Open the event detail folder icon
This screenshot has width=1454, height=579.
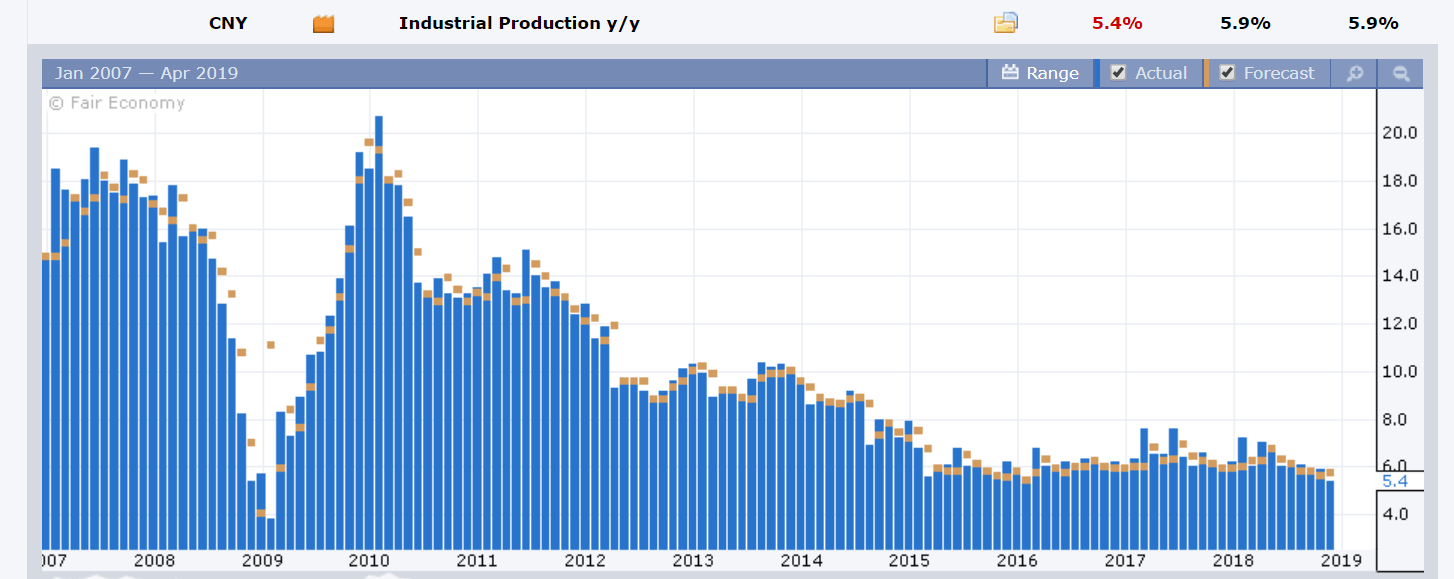1005,24
